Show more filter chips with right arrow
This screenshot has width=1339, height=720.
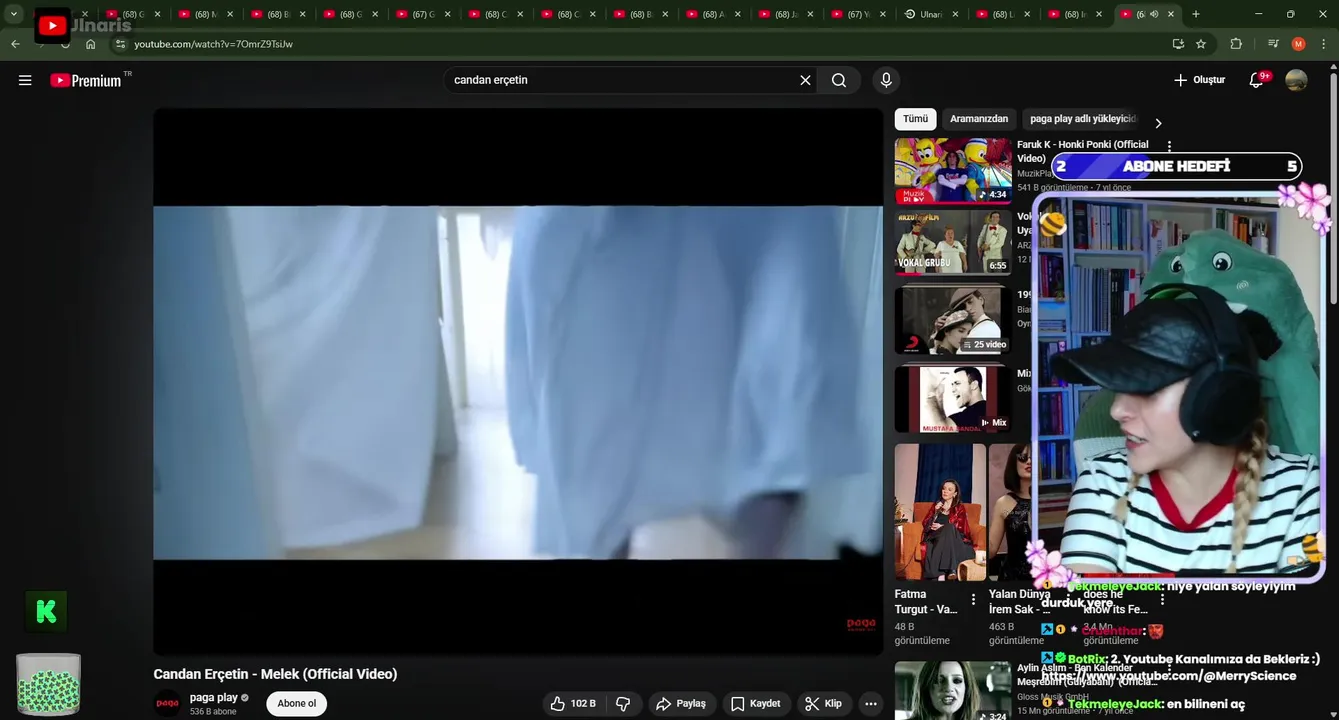point(1158,123)
